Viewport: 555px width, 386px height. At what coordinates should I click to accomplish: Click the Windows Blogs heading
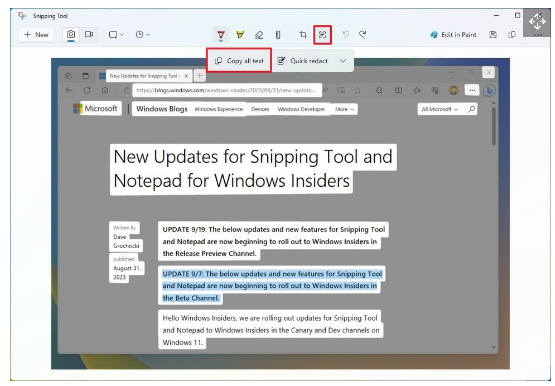[162, 109]
